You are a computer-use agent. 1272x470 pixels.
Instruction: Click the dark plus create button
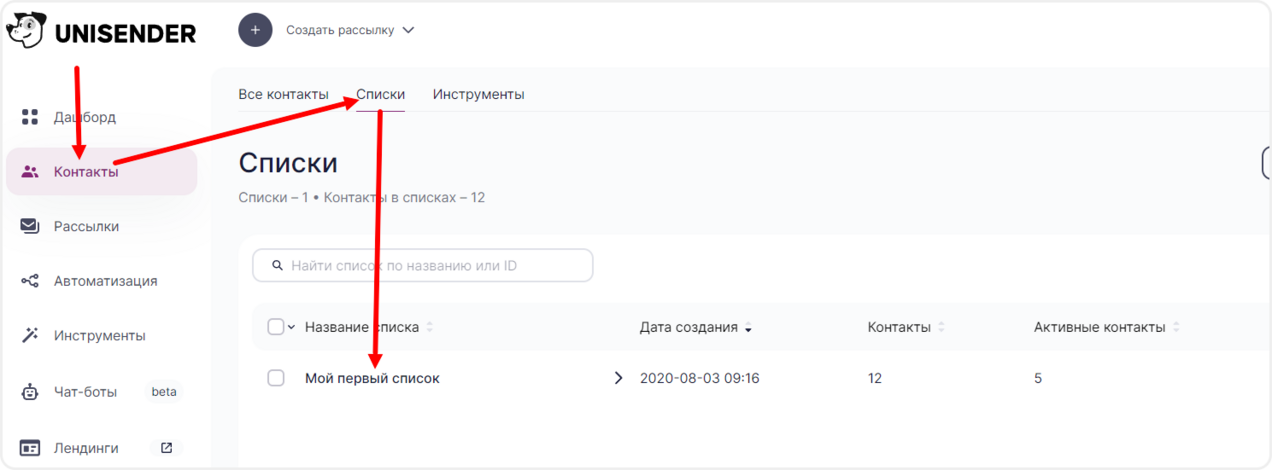pyautogui.click(x=255, y=30)
